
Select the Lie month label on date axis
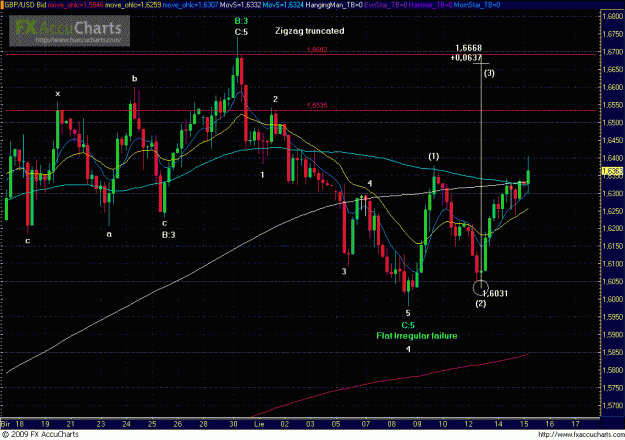click(x=259, y=424)
